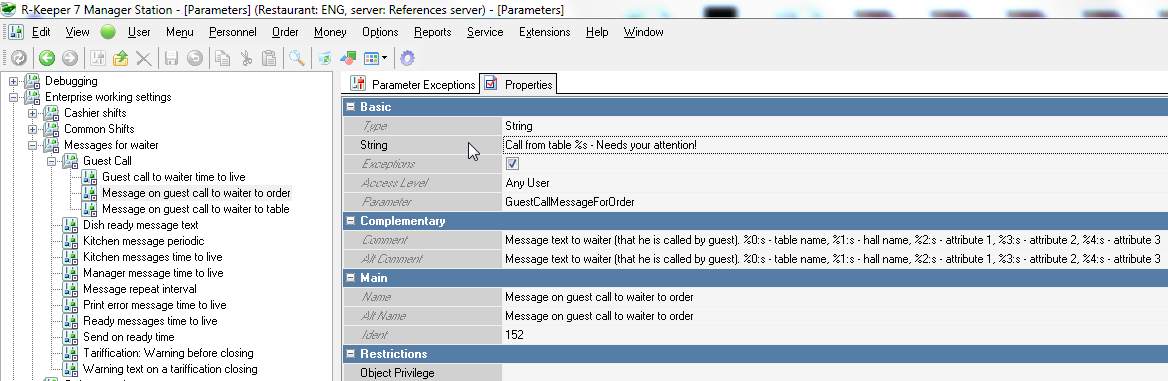The width and height of the screenshot is (1168, 381).
Task: Click the Debugging node icon
Action: (x=32, y=81)
